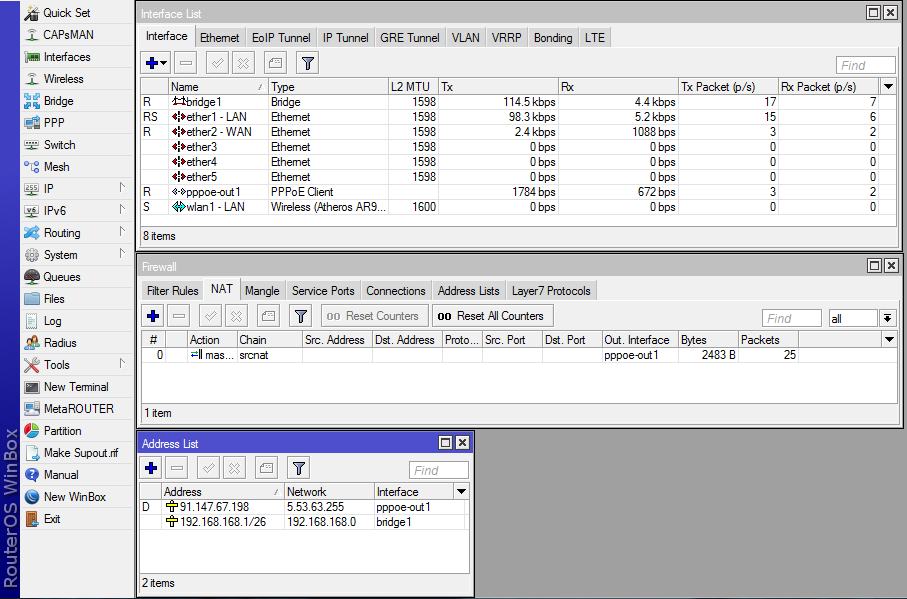Switch to the Ethernet tab
This screenshot has width=907, height=599.
click(x=219, y=38)
